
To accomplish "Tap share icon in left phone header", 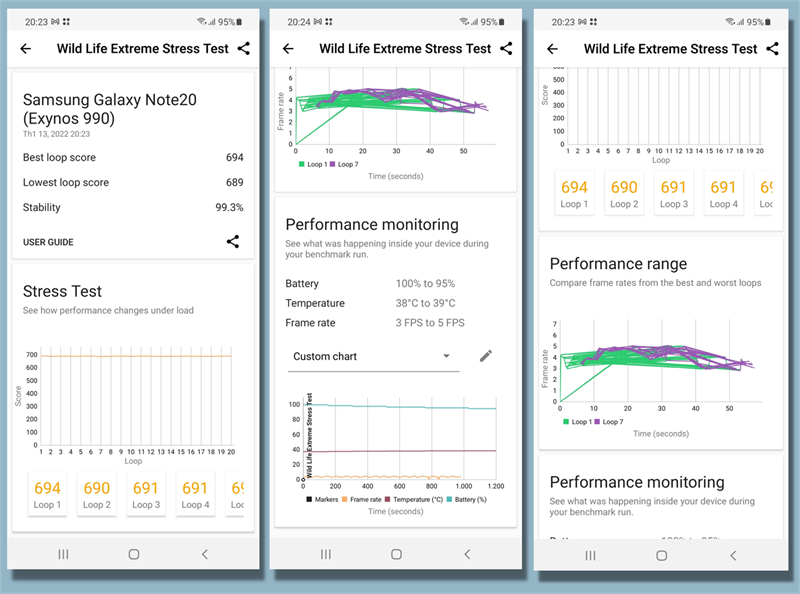I will [244, 48].
